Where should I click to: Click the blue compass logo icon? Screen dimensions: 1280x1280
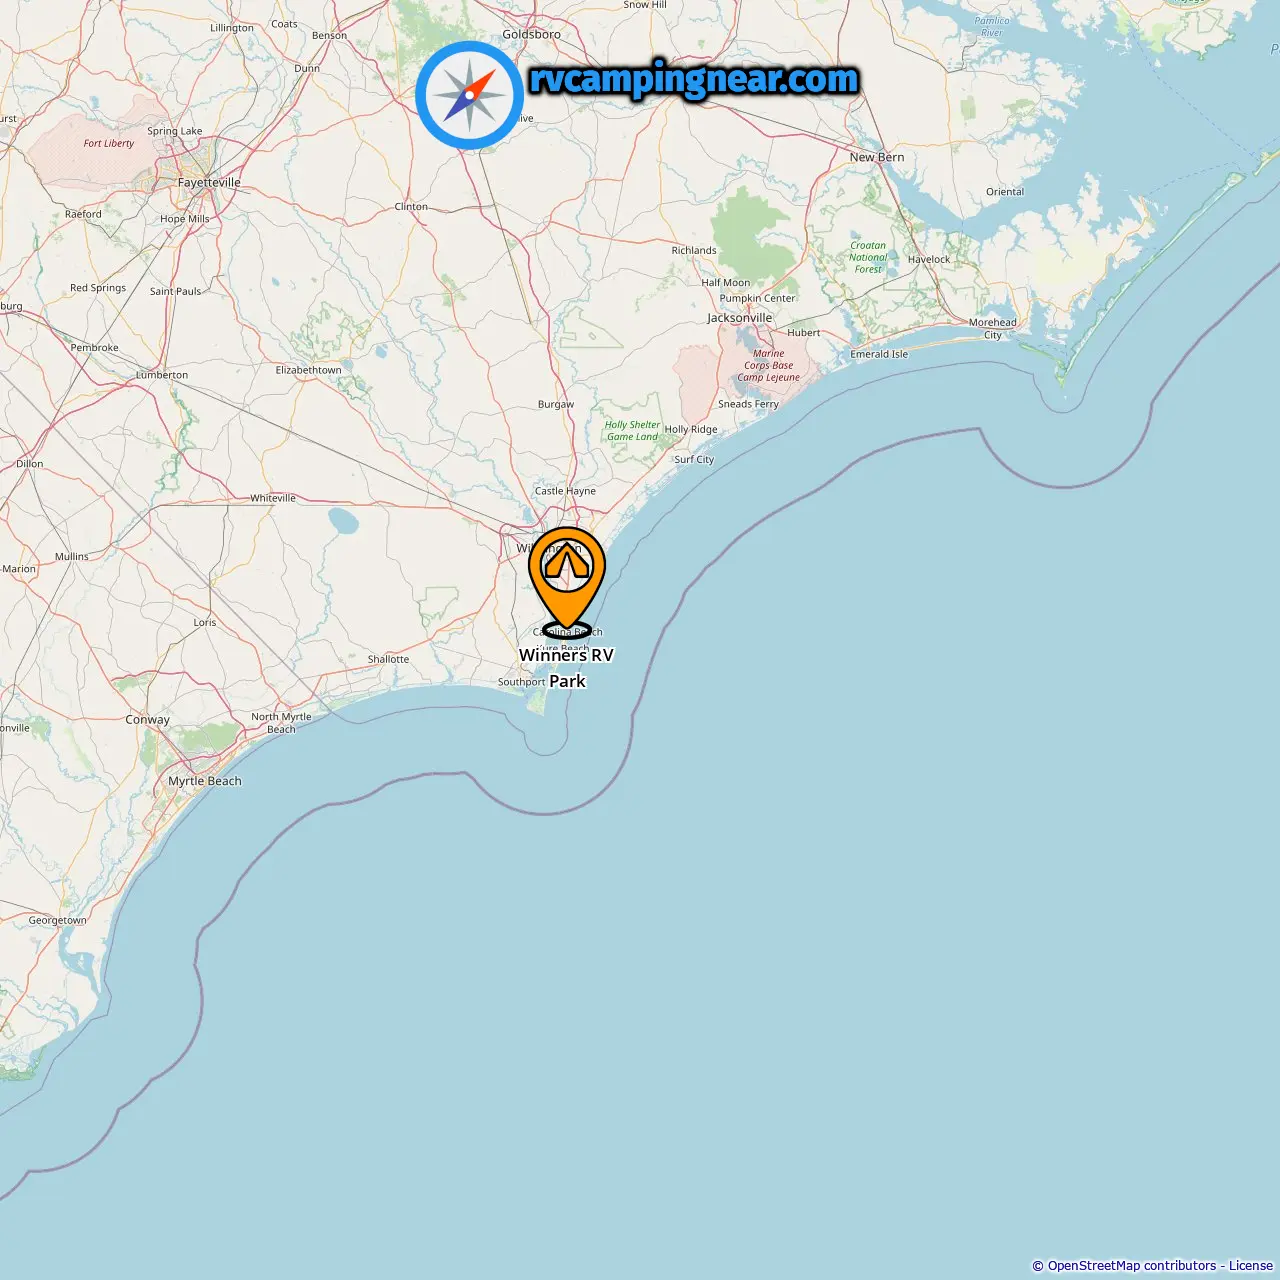point(469,95)
